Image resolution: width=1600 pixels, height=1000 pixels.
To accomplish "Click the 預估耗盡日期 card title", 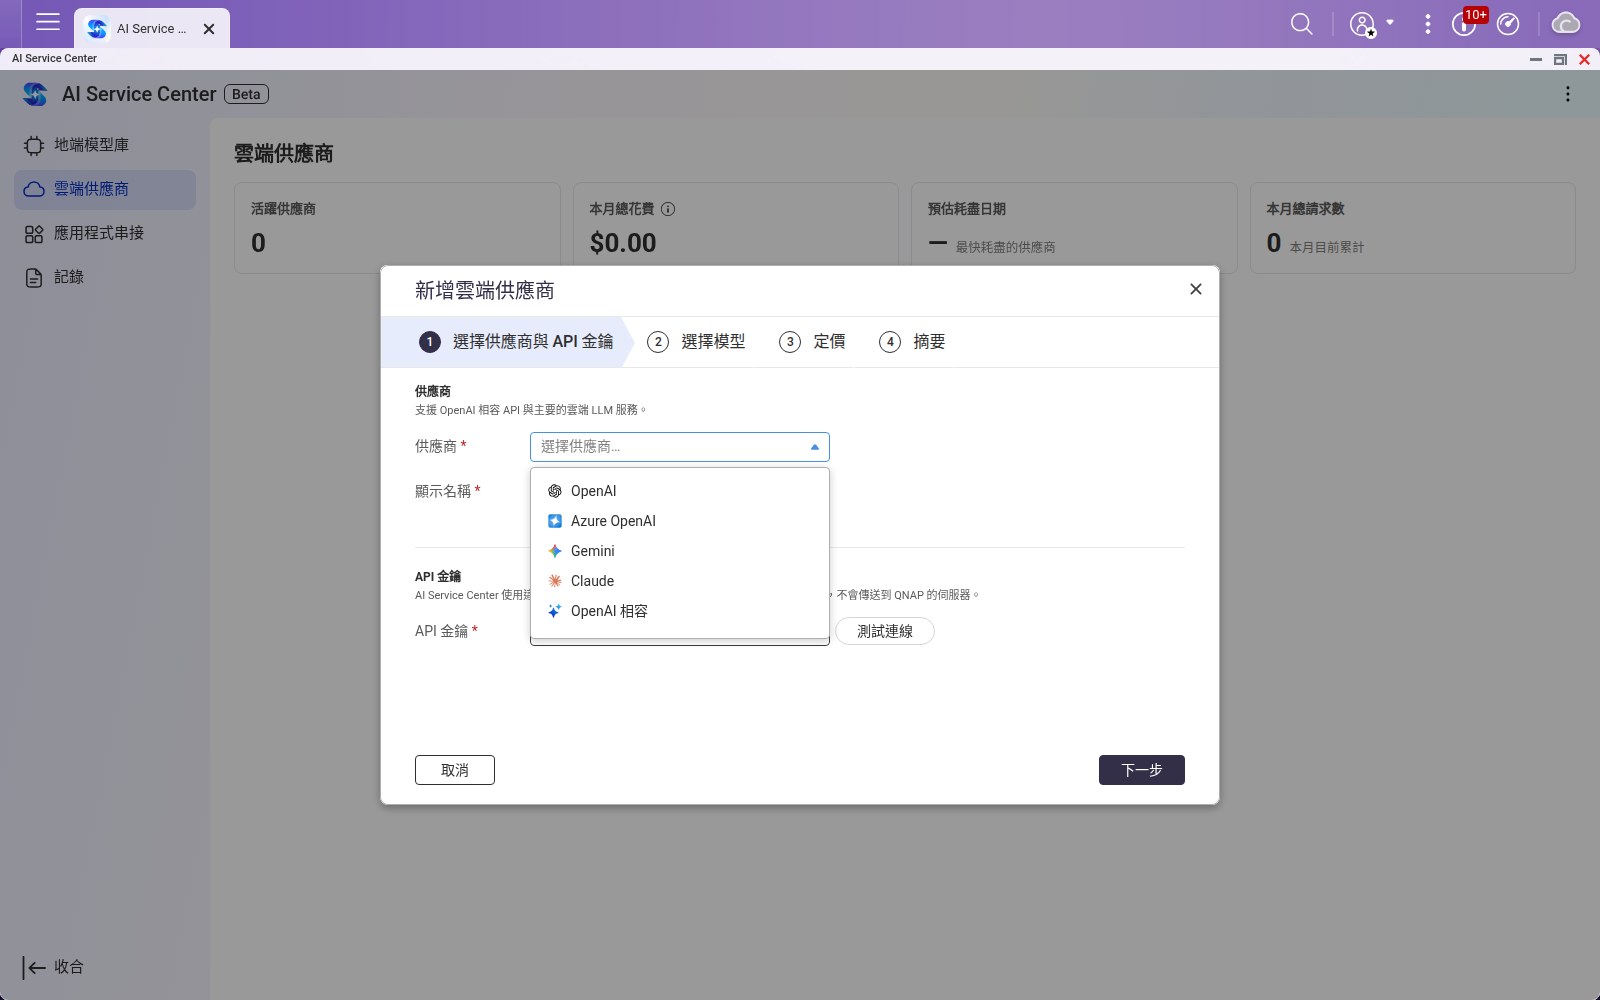I will 967,209.
